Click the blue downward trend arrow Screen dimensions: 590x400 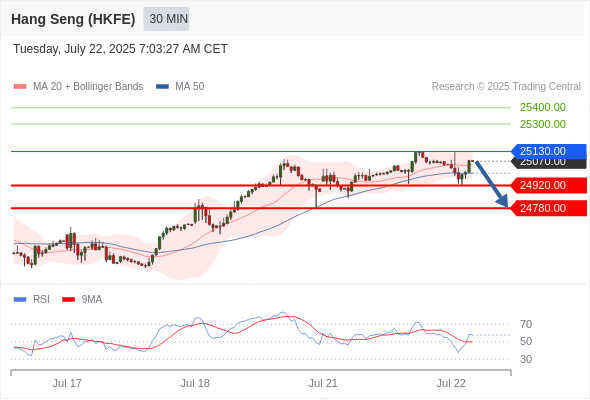pyautogui.click(x=491, y=184)
